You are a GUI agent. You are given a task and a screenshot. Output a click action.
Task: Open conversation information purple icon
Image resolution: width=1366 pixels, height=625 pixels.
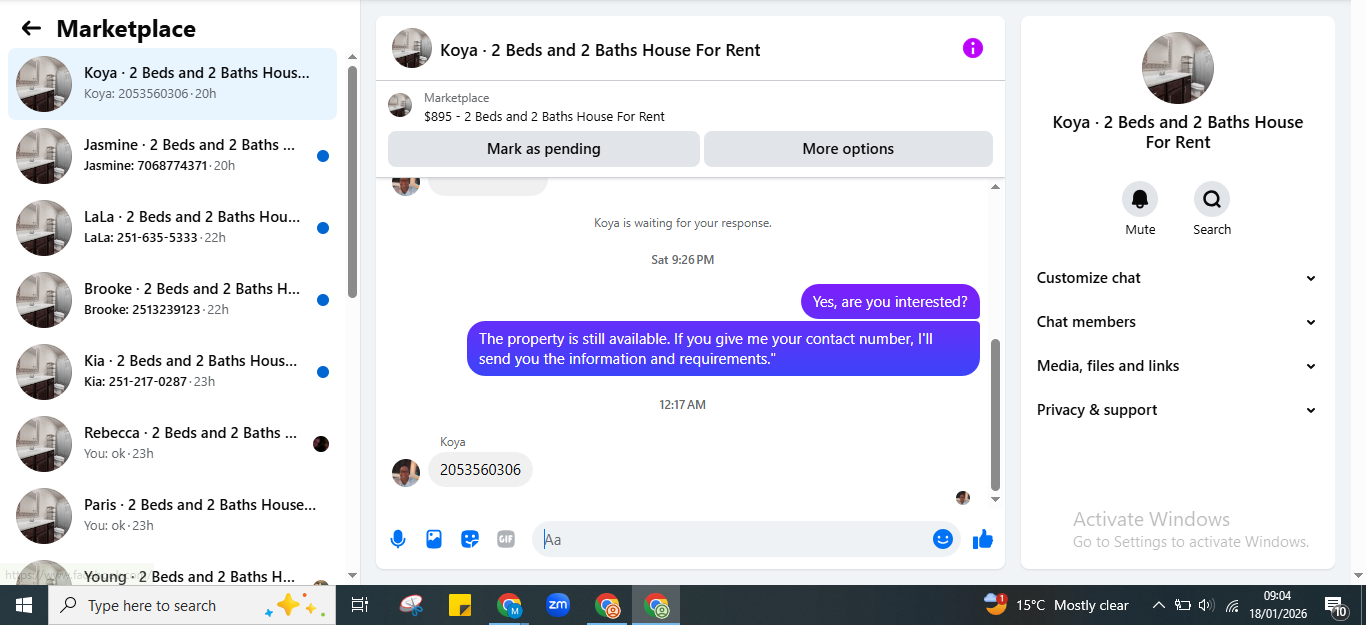(x=973, y=48)
